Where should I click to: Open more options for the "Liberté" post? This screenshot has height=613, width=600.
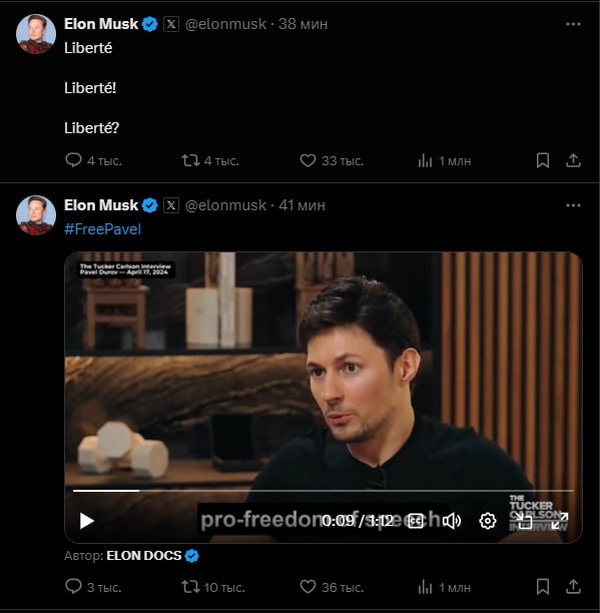tap(573, 22)
